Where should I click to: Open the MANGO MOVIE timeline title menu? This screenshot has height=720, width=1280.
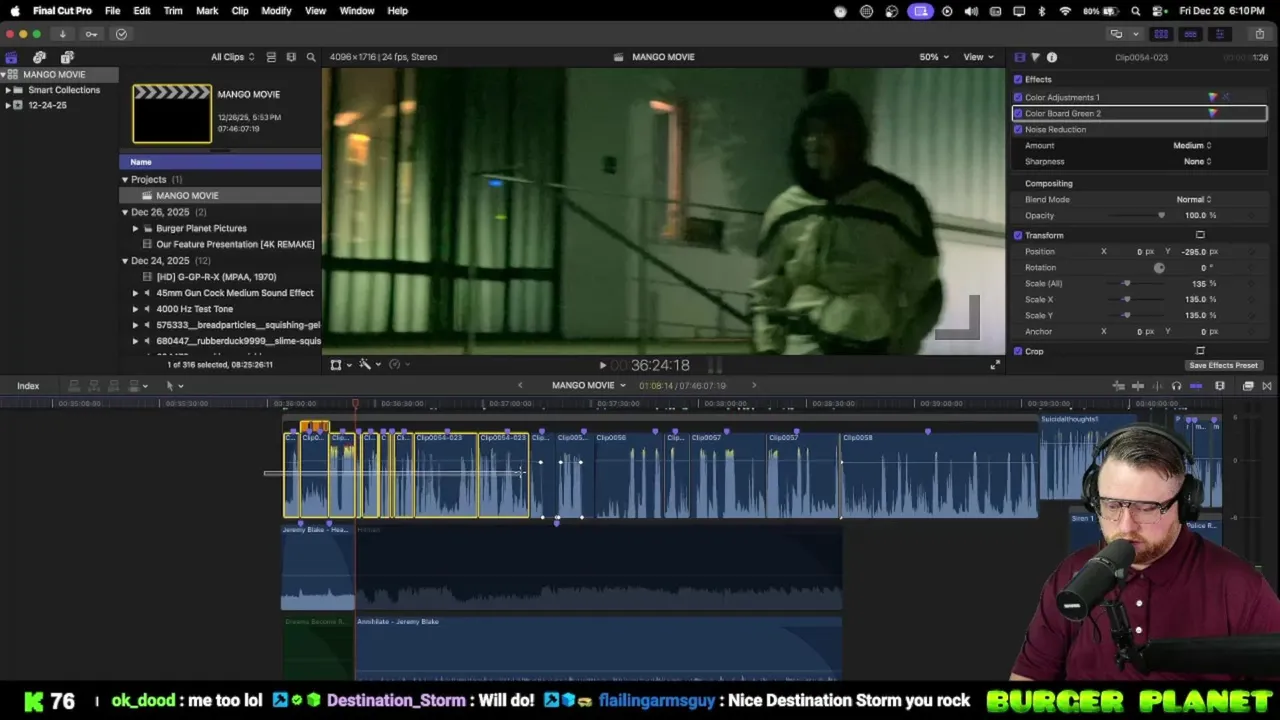click(x=588, y=385)
